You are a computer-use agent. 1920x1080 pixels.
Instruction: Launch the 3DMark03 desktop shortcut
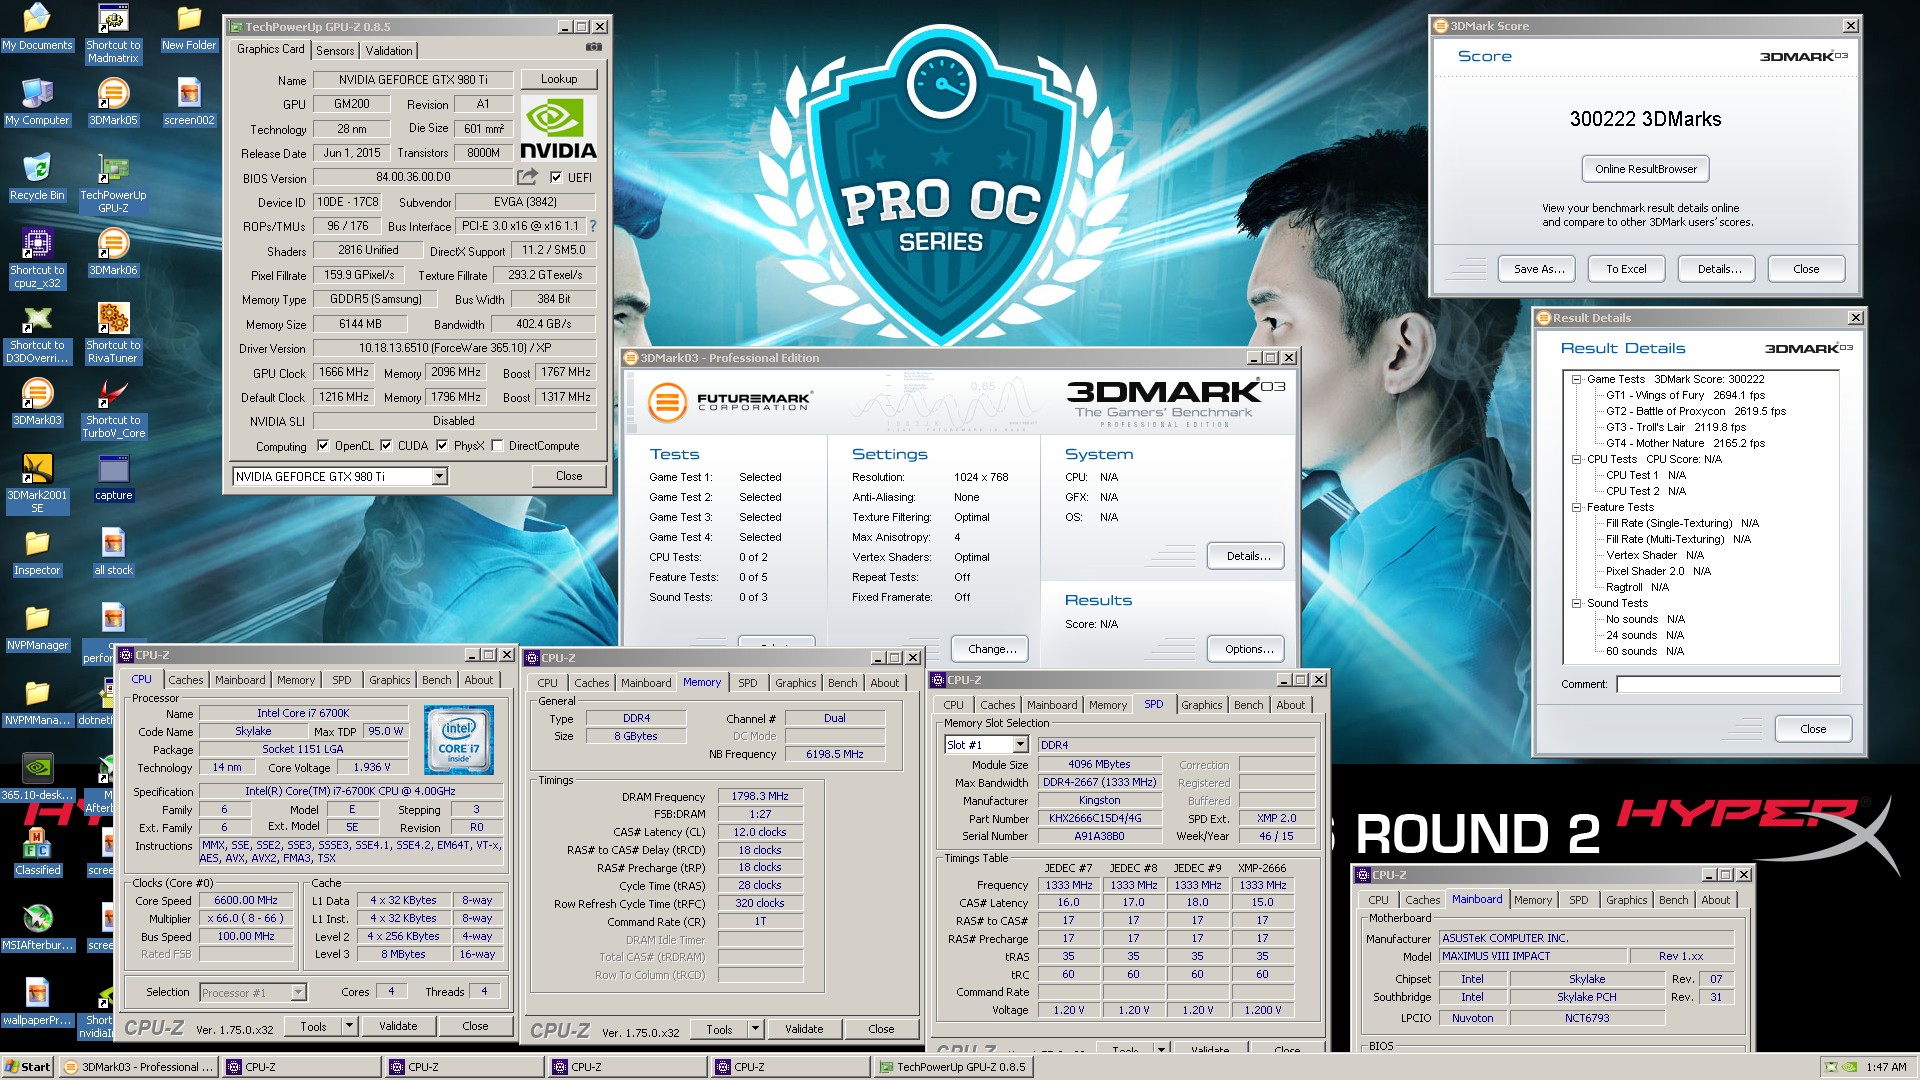point(37,402)
